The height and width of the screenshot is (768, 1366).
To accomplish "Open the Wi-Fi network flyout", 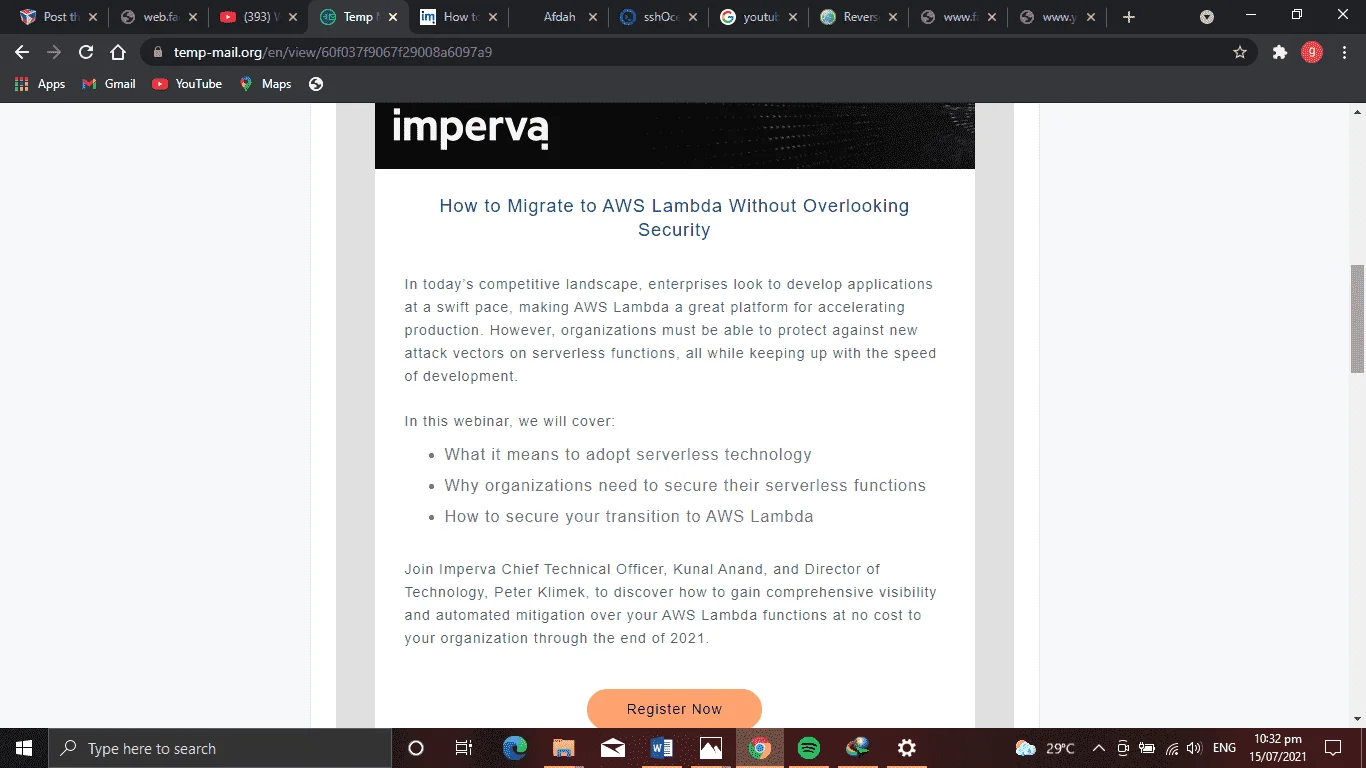I will point(1172,748).
